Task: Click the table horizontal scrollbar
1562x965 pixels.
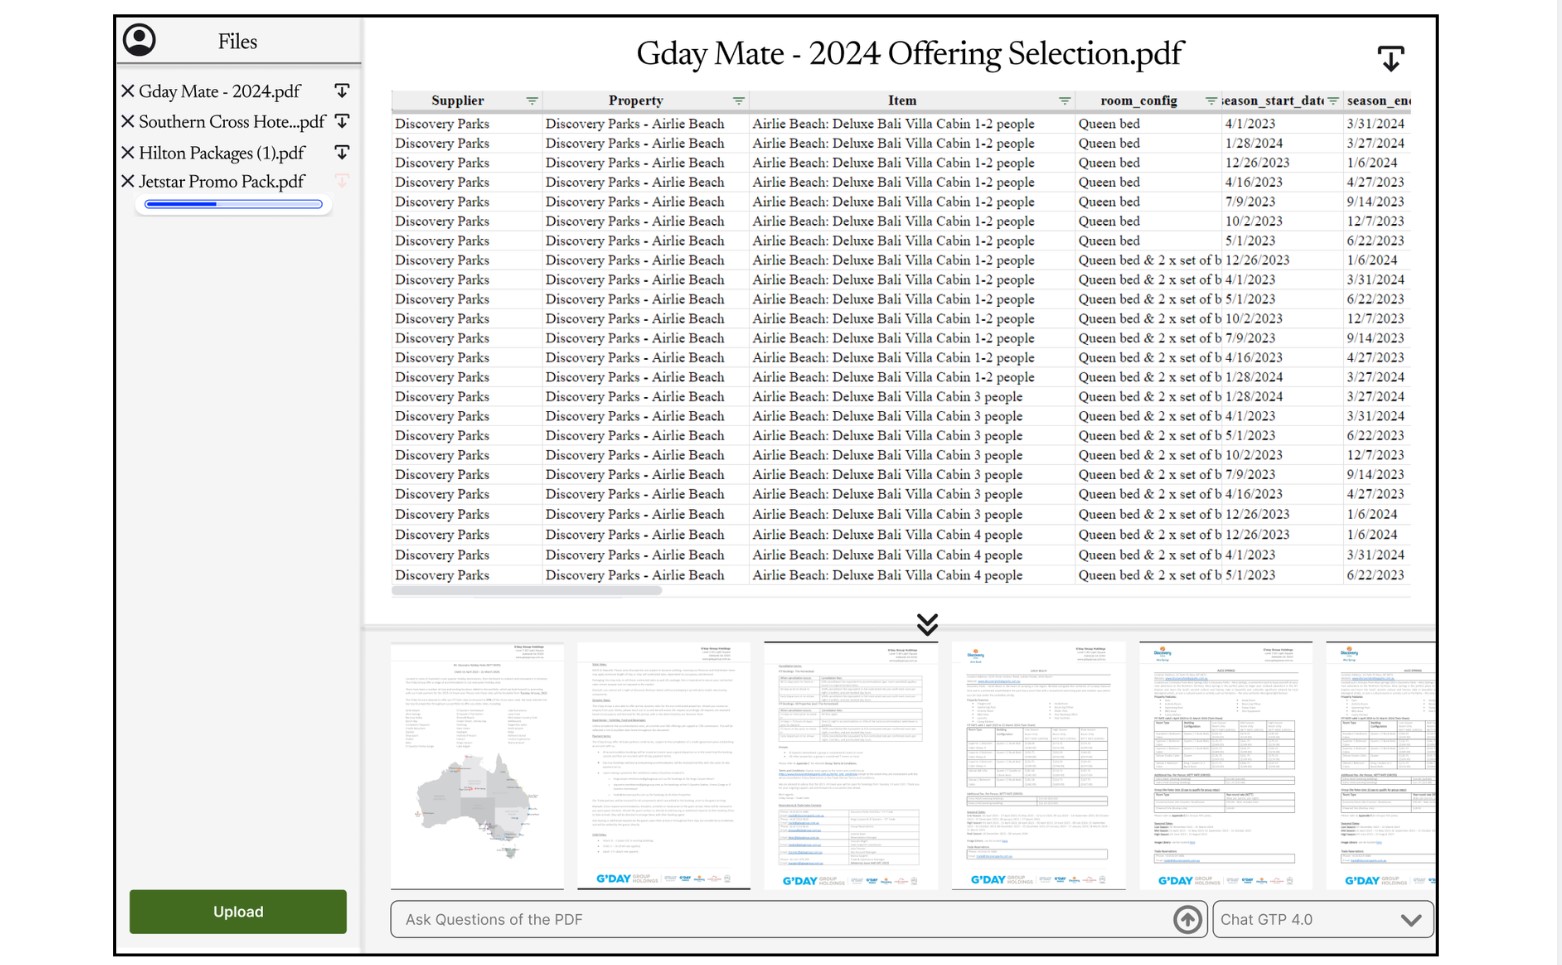Action: click(527, 591)
